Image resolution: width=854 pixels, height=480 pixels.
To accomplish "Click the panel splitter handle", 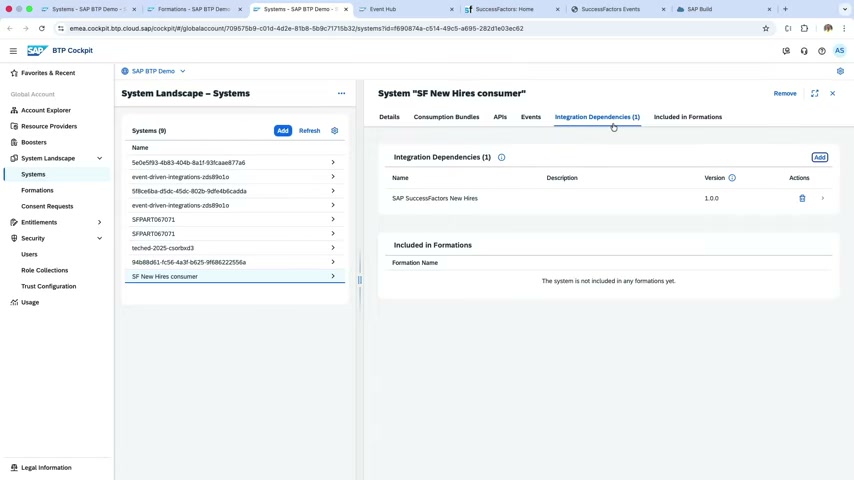I will (x=359, y=280).
